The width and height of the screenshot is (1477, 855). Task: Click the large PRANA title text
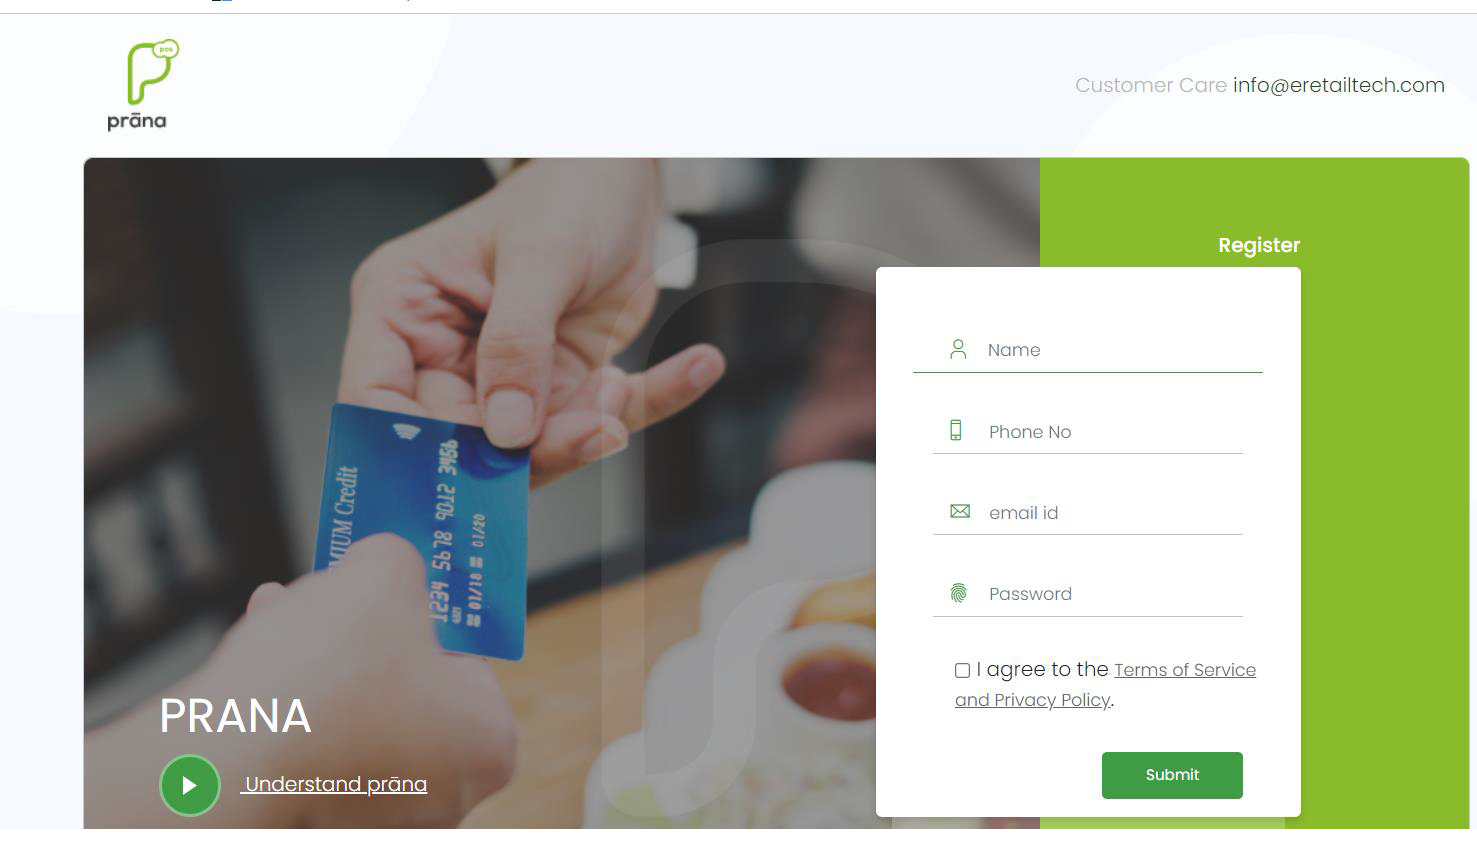236,716
